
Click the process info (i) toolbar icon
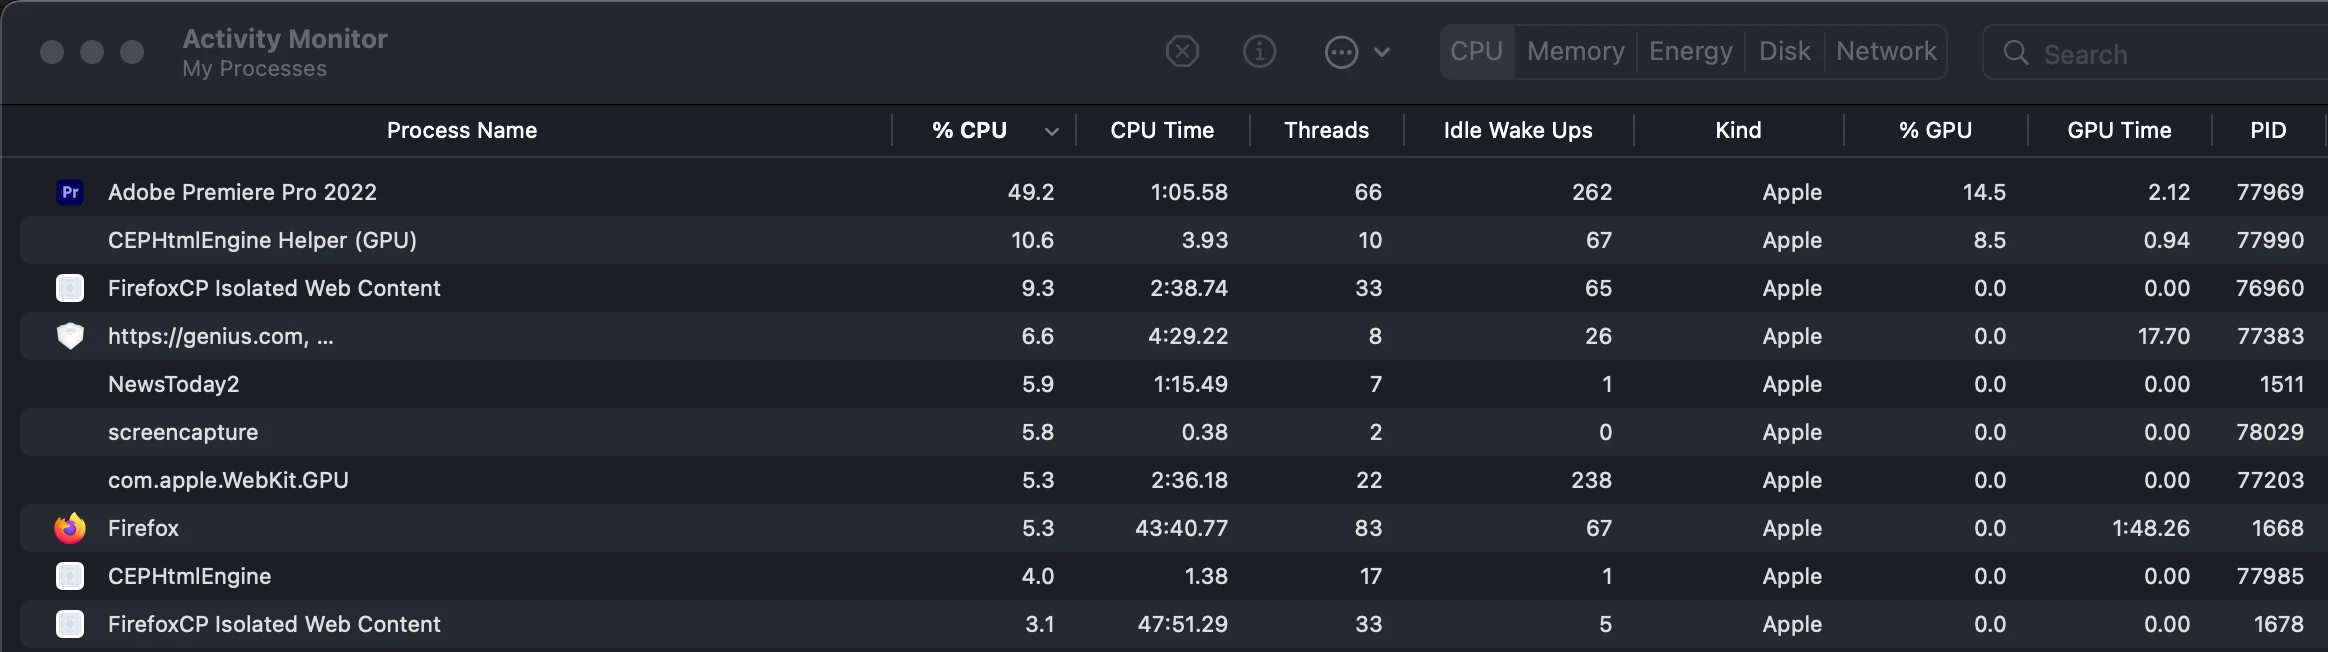(x=1259, y=51)
